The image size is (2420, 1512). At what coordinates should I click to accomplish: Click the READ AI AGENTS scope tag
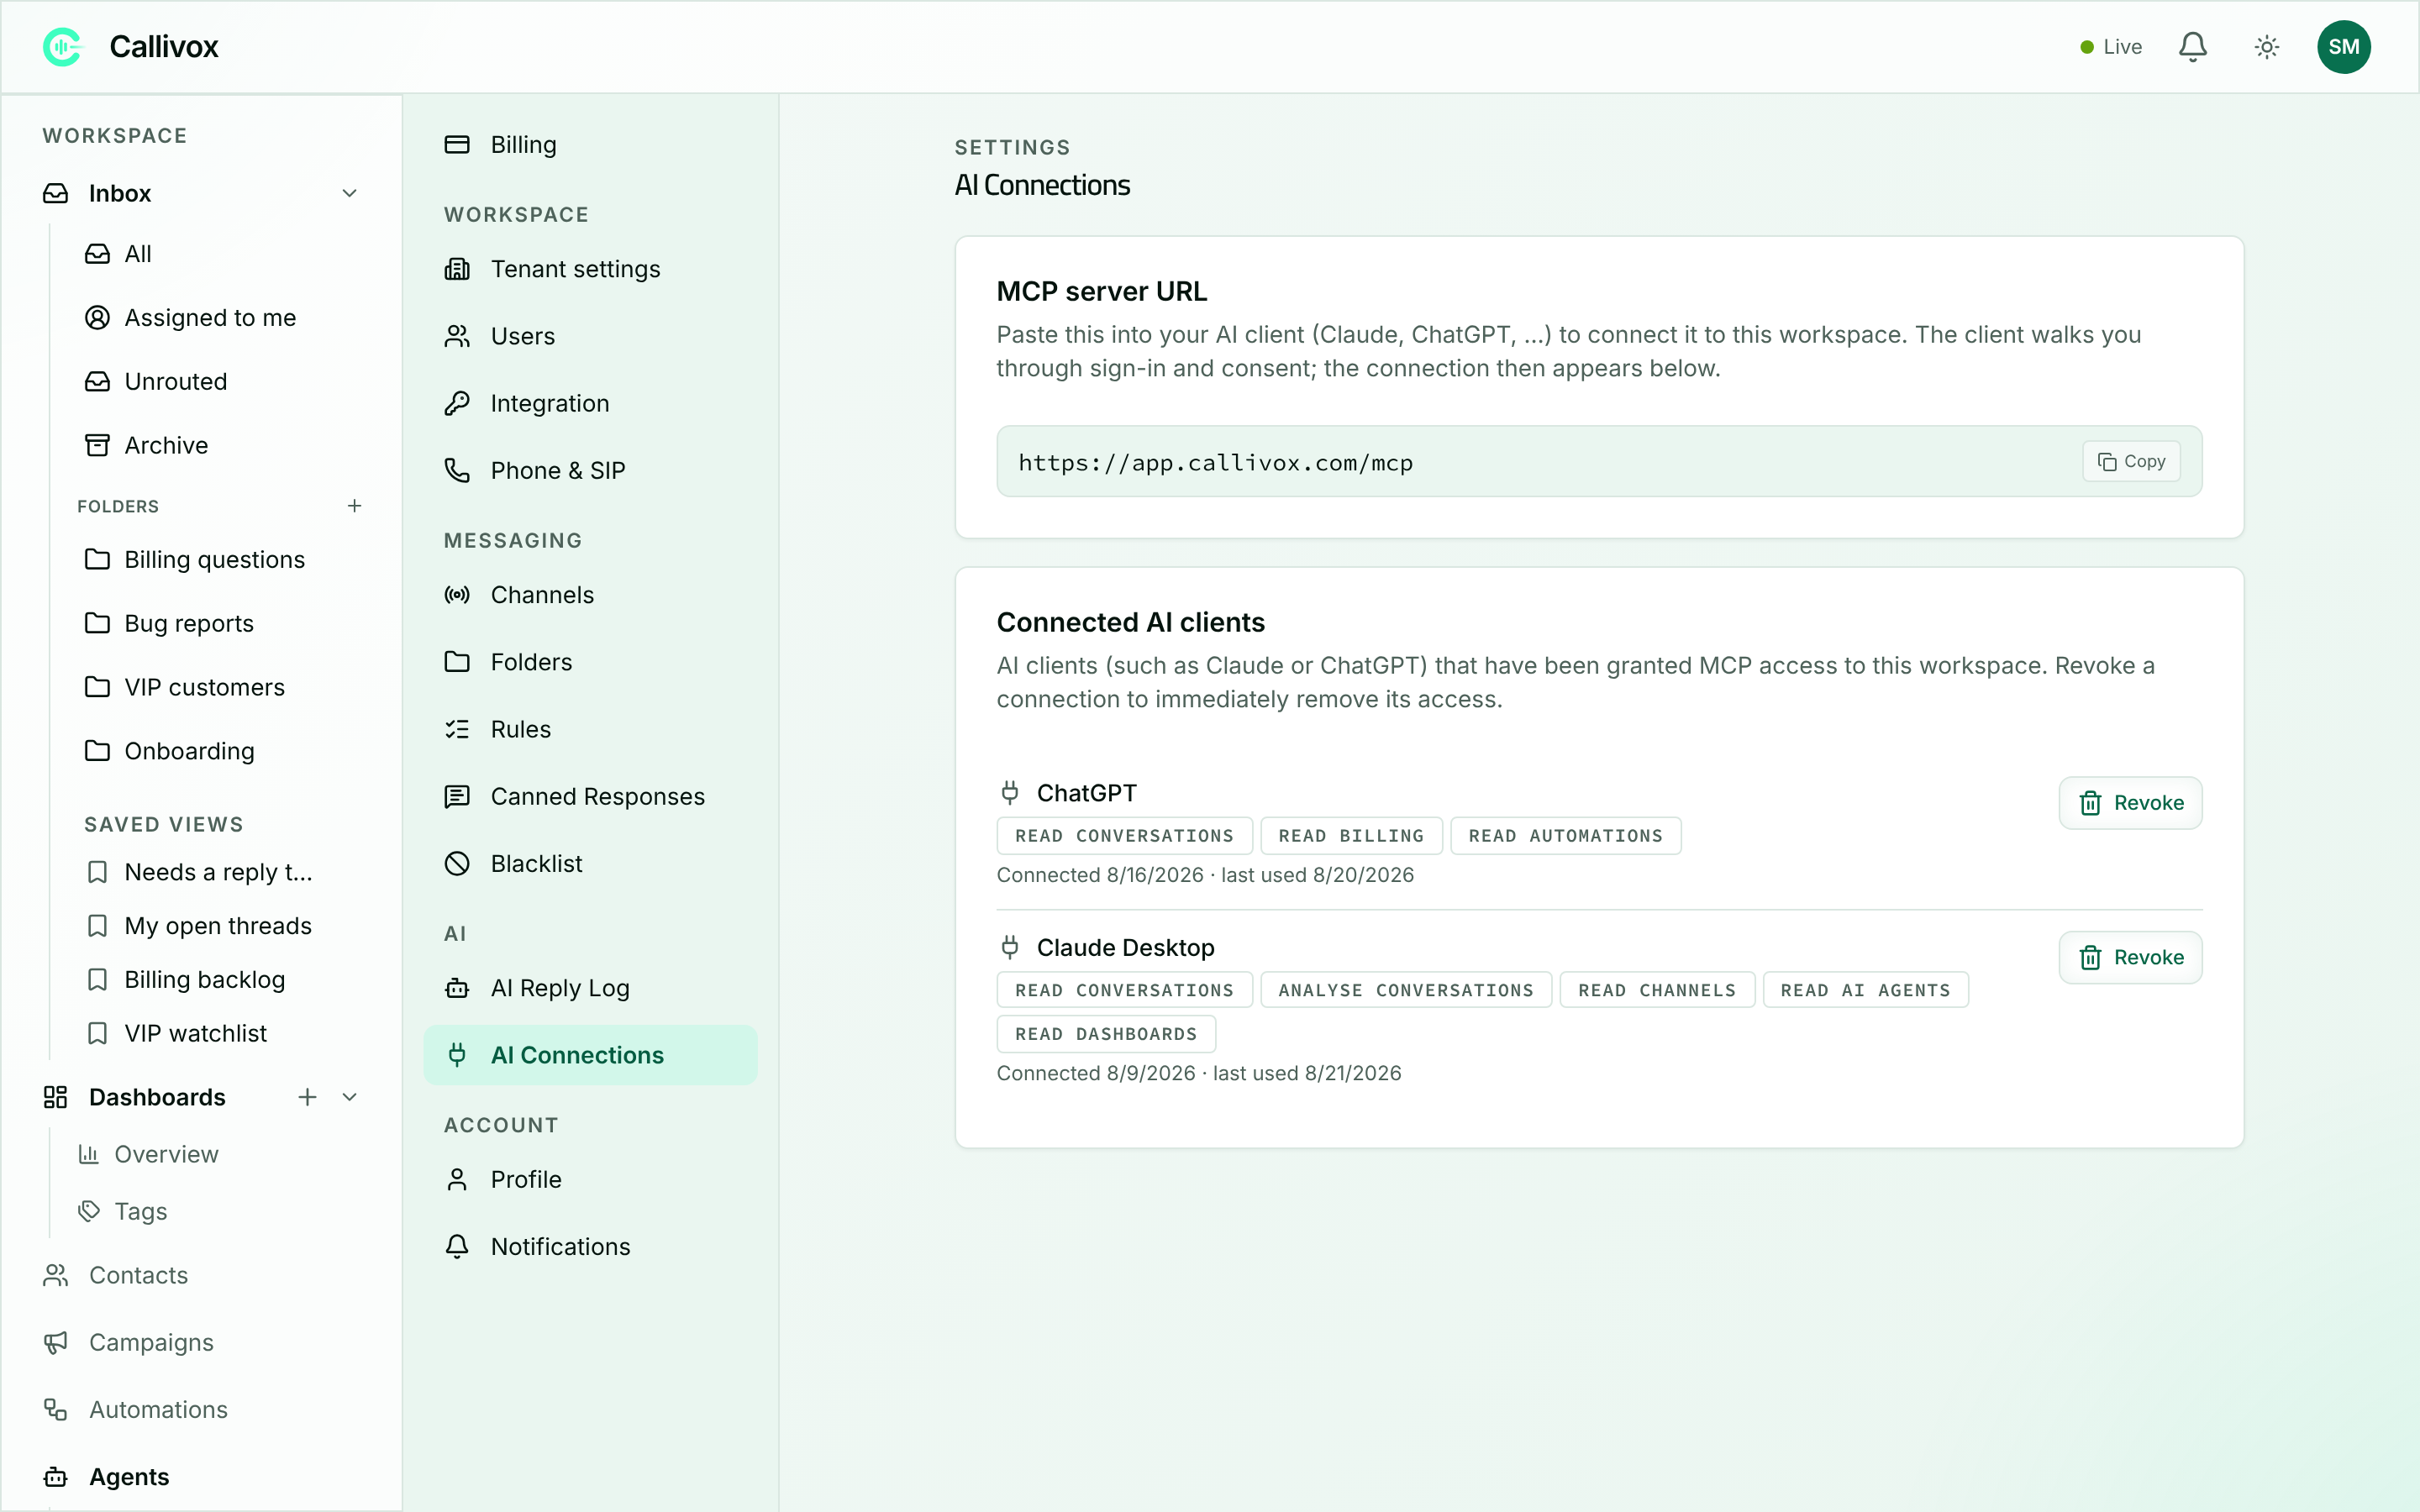tap(1865, 990)
